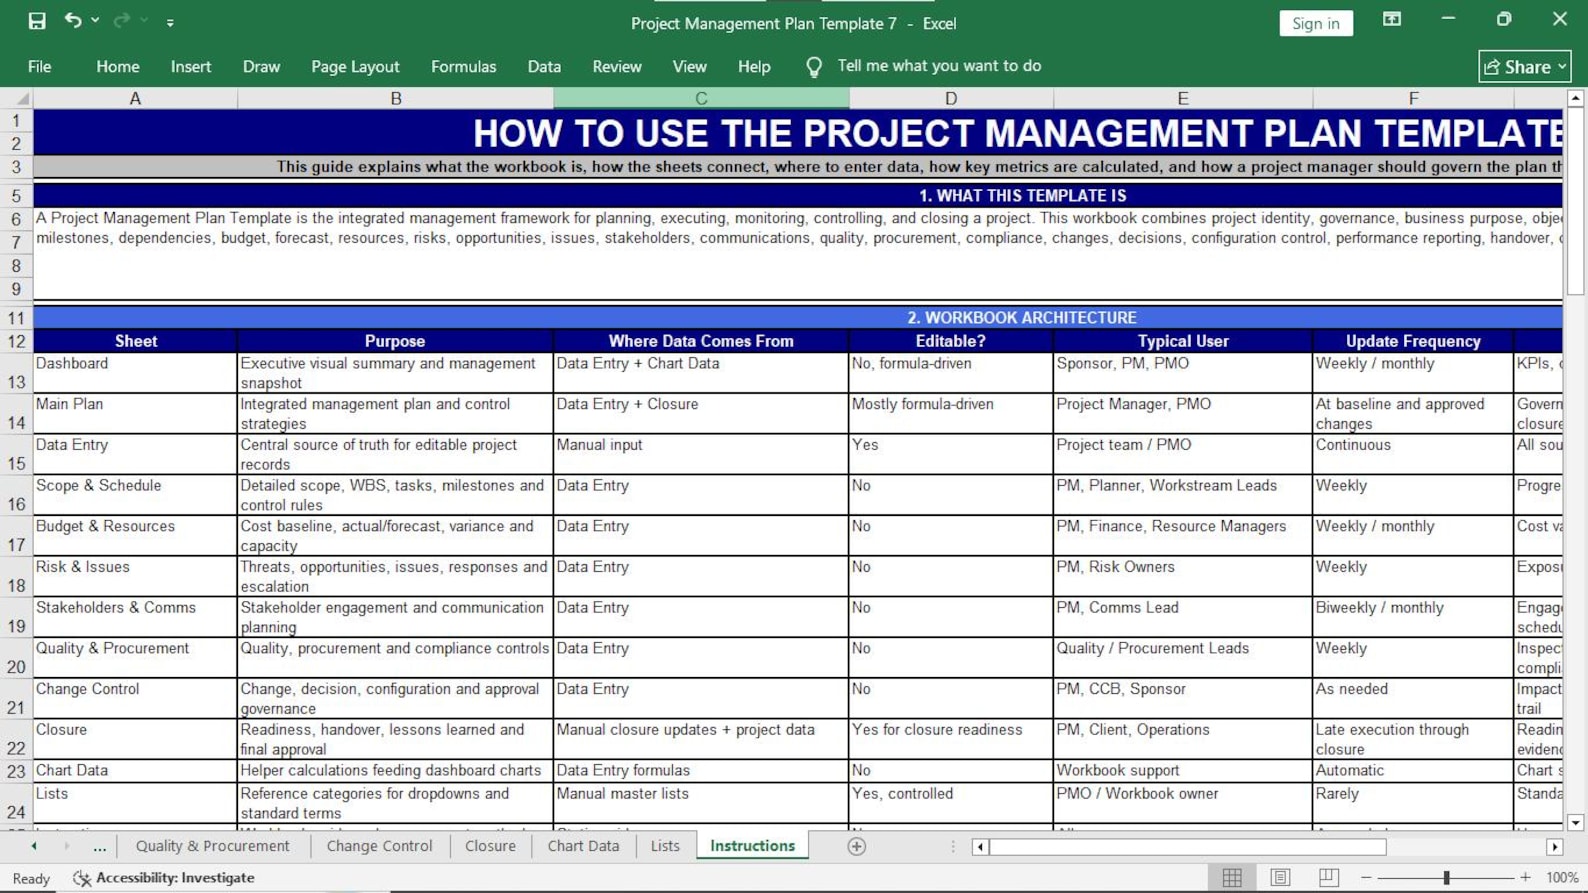
Task: Click the Tell me what you want to do box
Action: pos(939,66)
